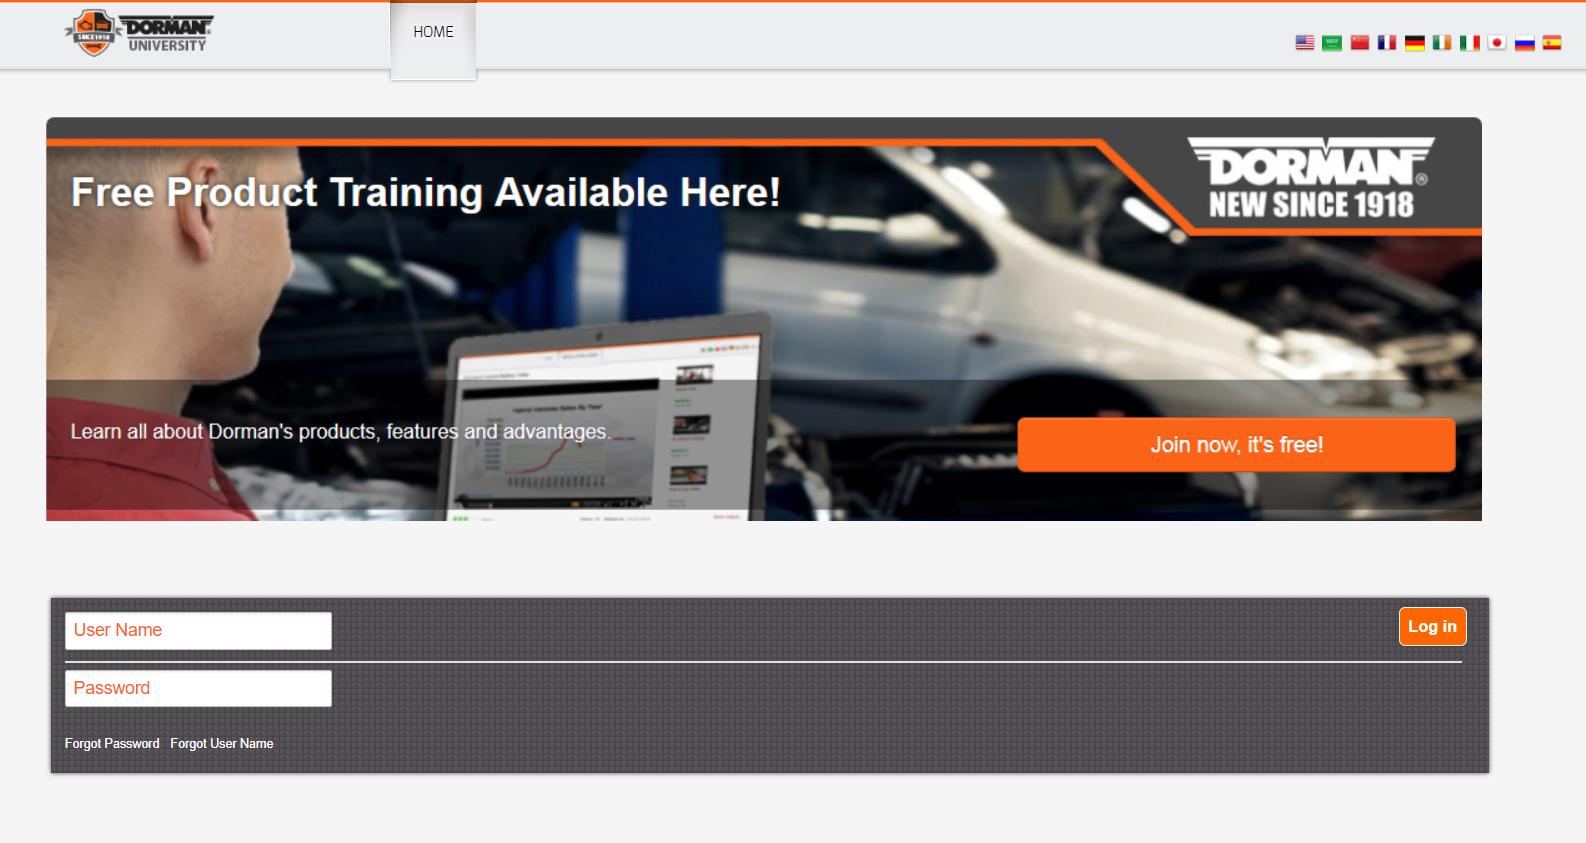Select the Italy flag for Italian
The image size is (1586, 843).
click(1470, 43)
